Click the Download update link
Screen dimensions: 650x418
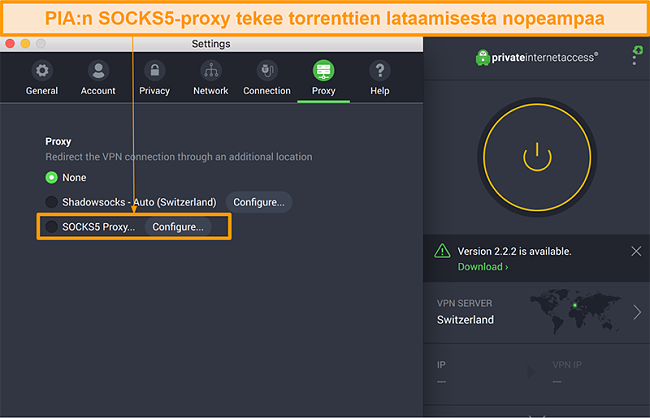tap(482, 267)
